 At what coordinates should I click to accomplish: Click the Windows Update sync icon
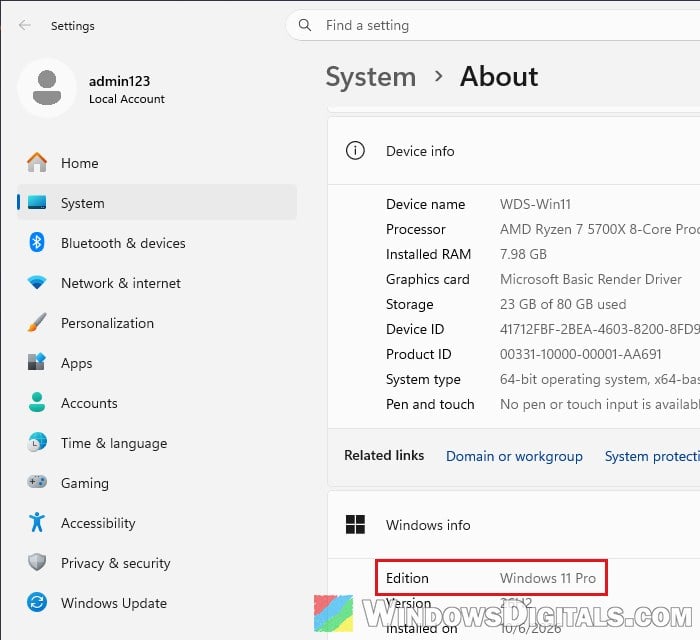[37, 603]
